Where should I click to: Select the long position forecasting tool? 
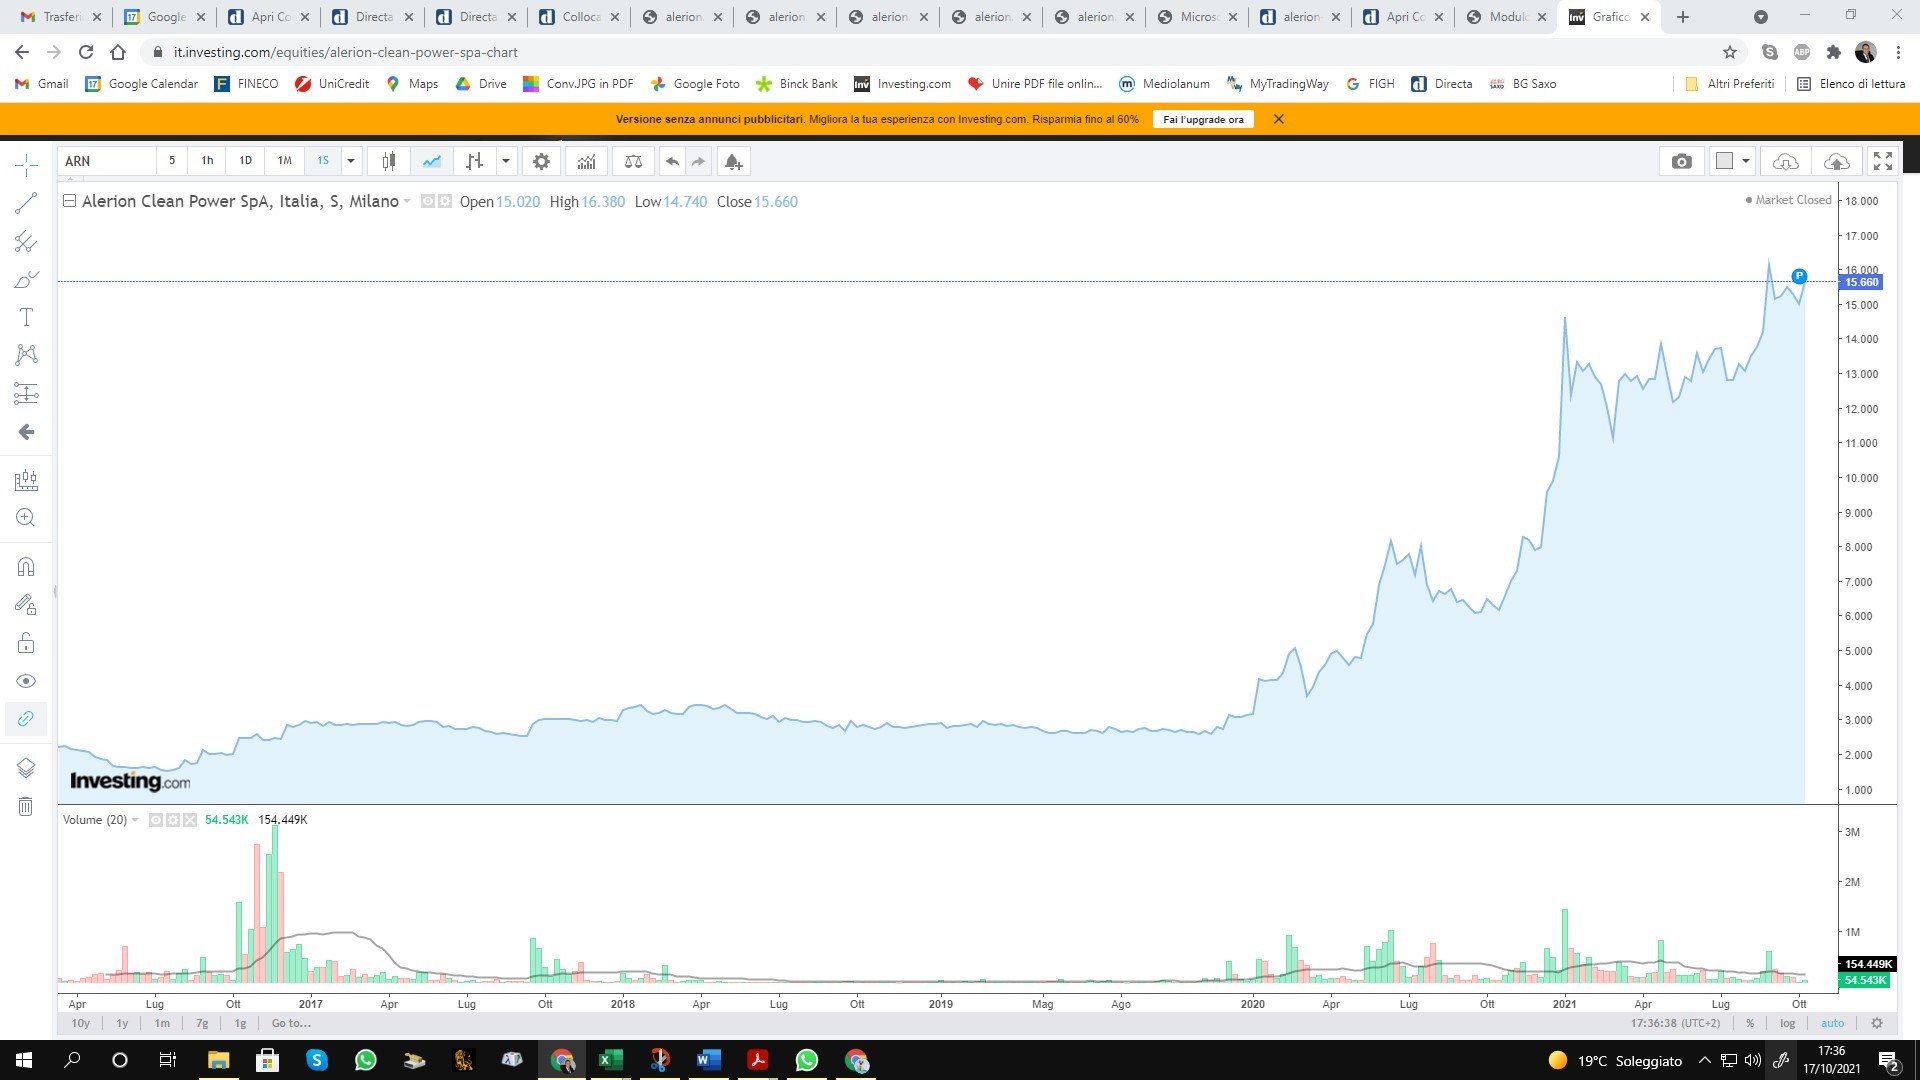pos(26,393)
